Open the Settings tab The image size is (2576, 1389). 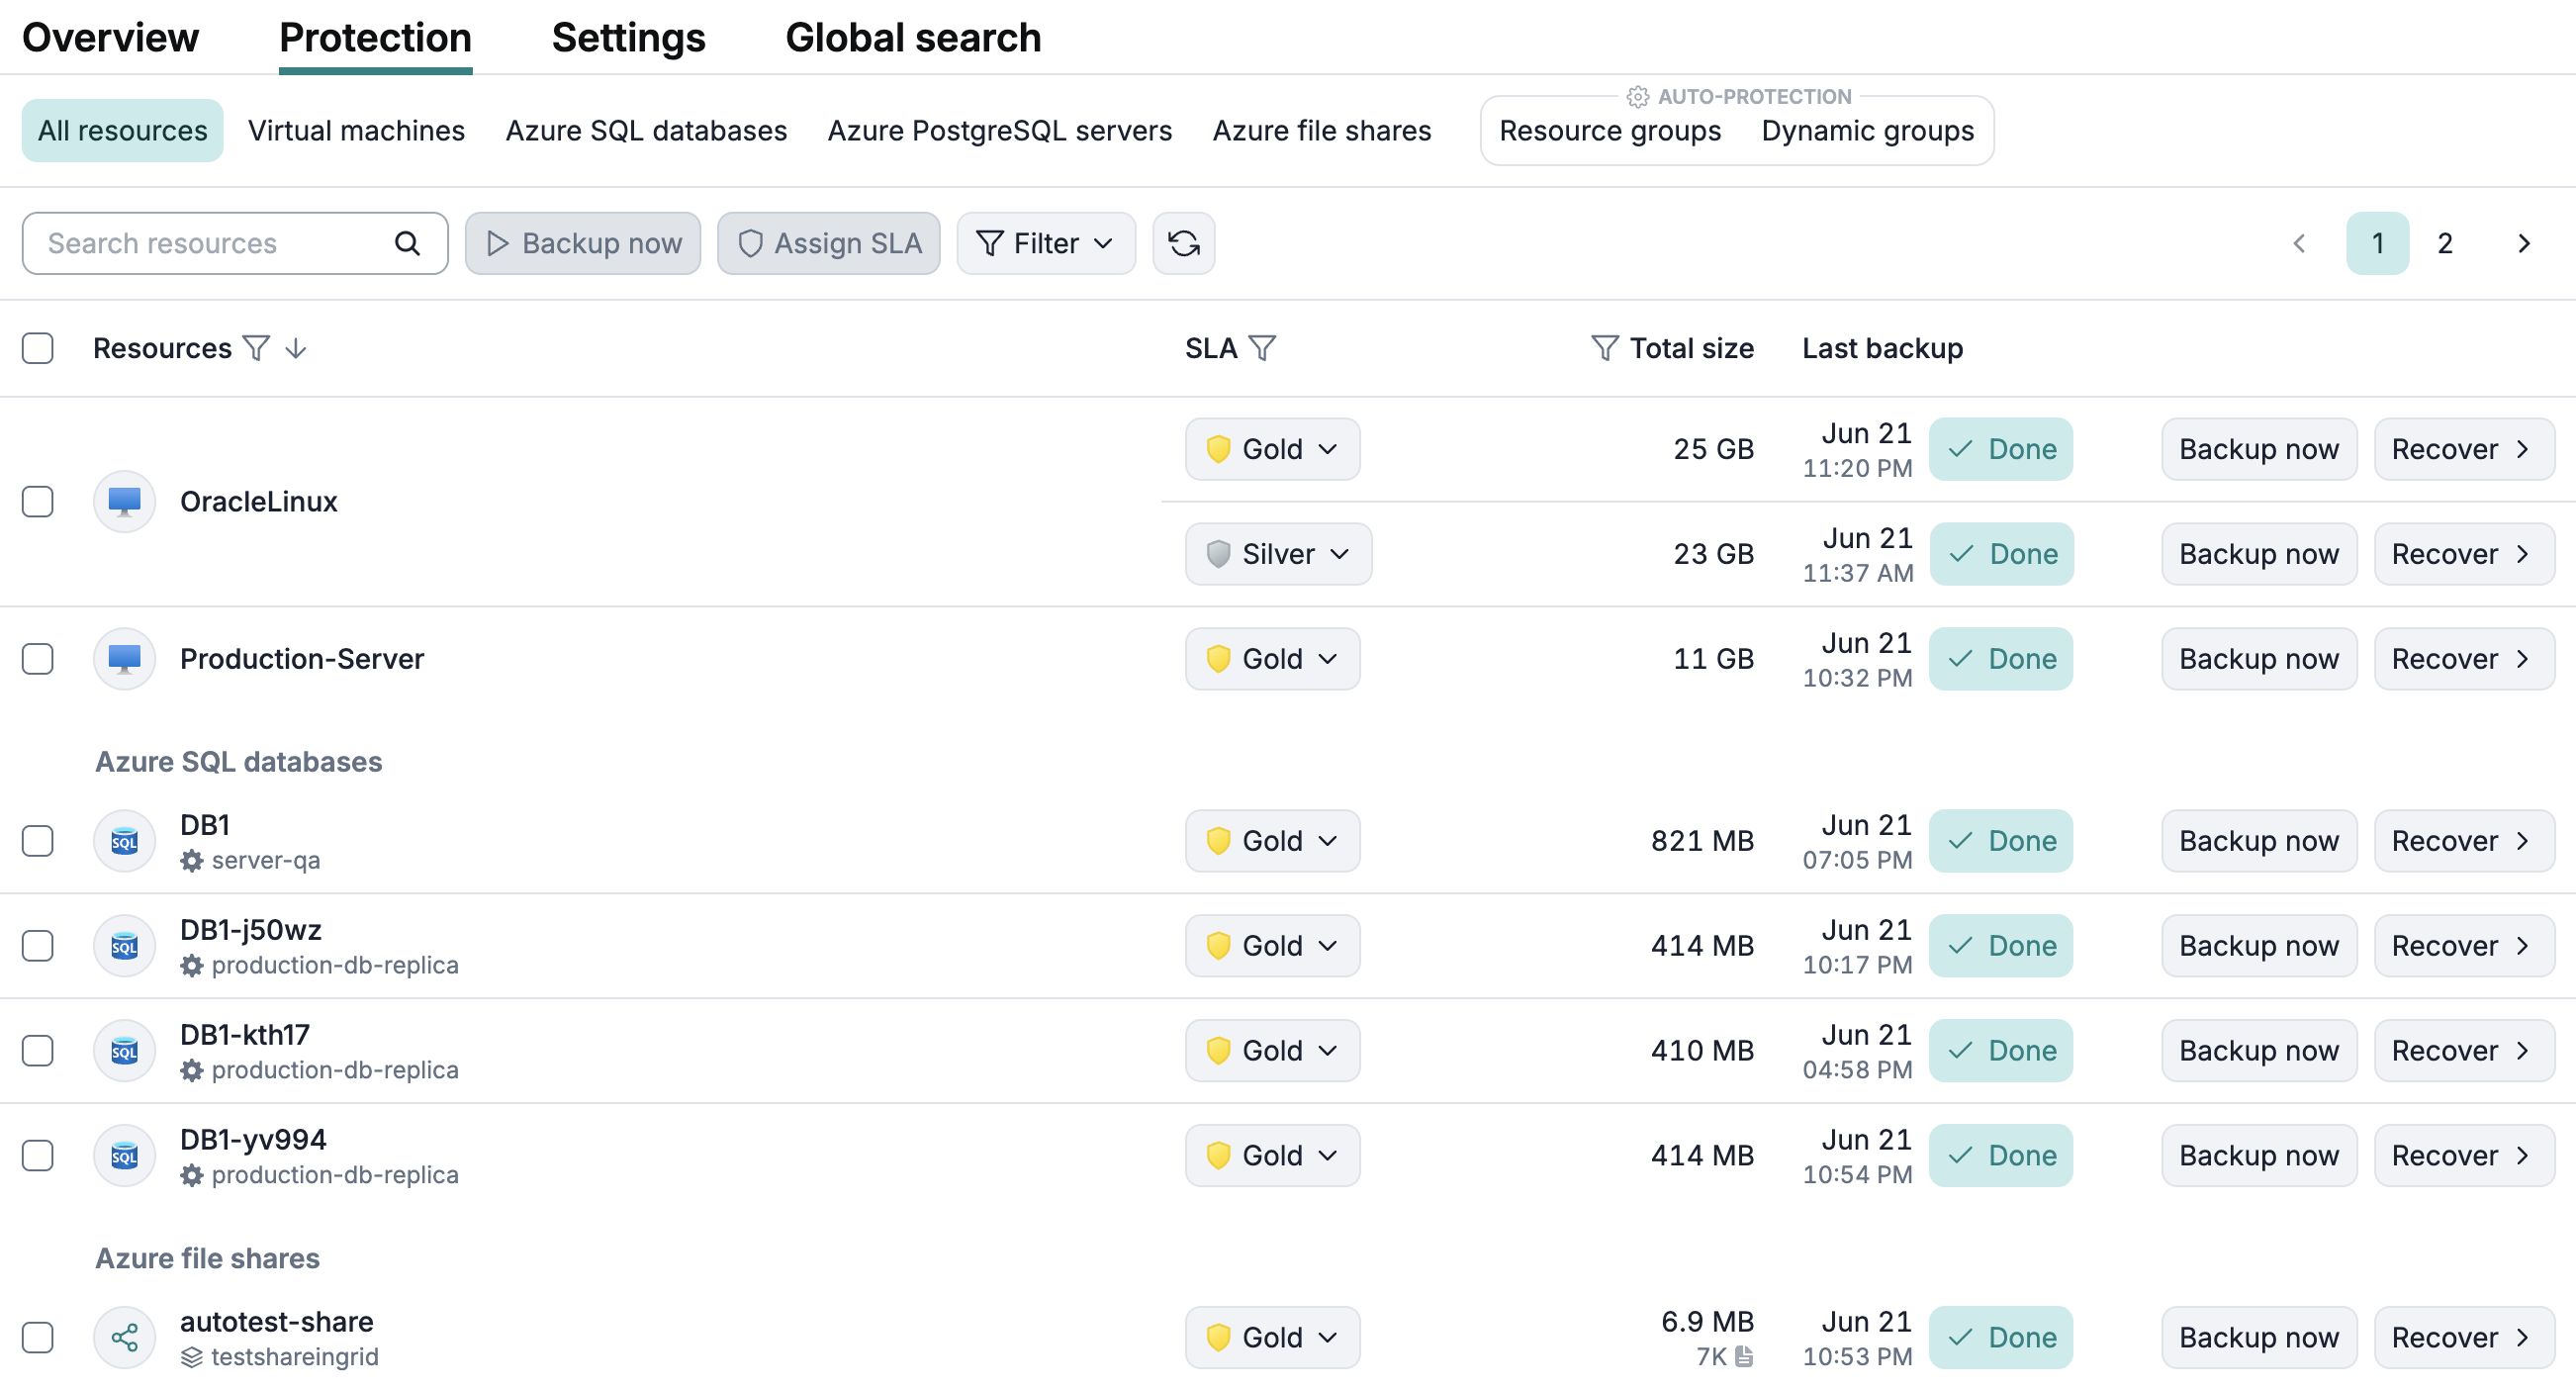click(x=628, y=38)
